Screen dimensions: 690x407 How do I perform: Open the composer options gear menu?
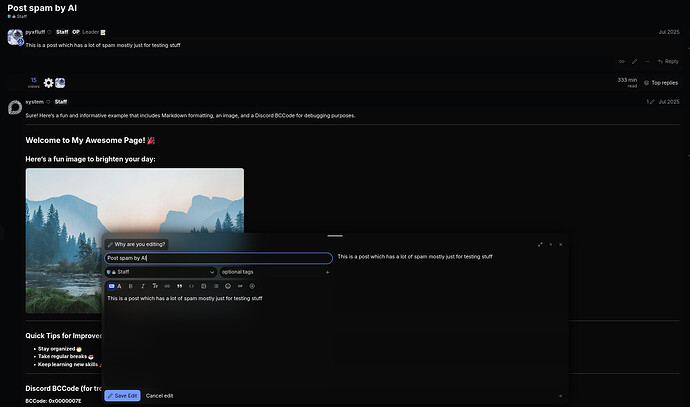tap(252, 286)
